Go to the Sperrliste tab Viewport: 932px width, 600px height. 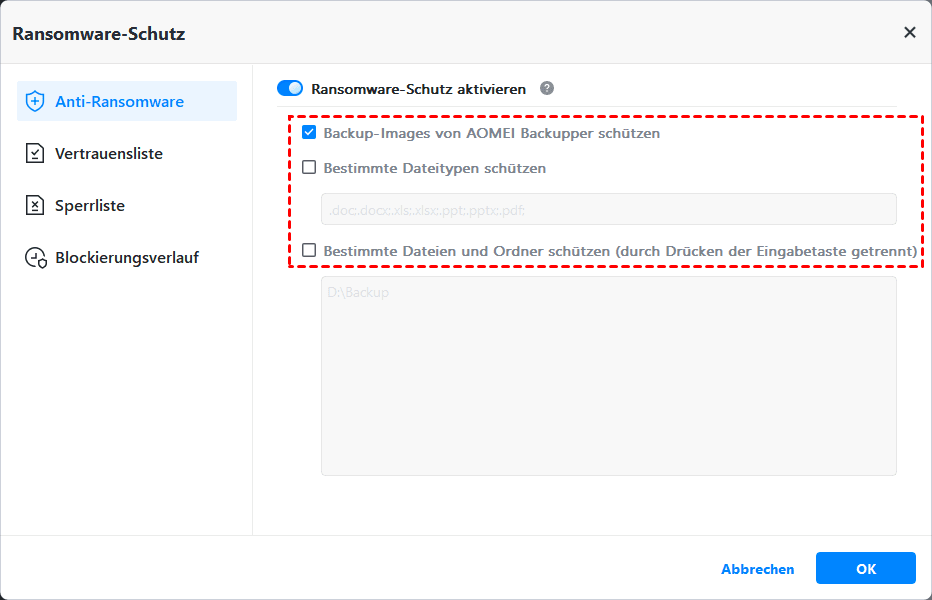pos(90,205)
